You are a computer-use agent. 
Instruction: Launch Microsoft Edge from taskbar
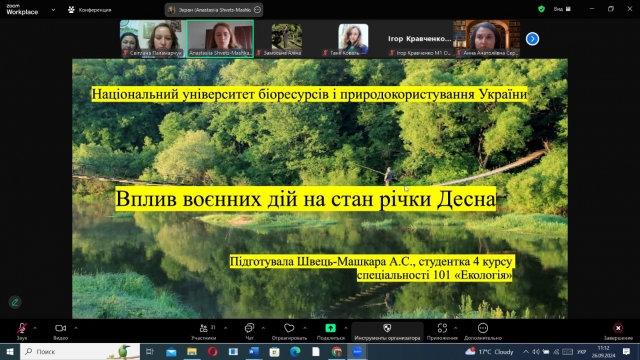point(295,351)
